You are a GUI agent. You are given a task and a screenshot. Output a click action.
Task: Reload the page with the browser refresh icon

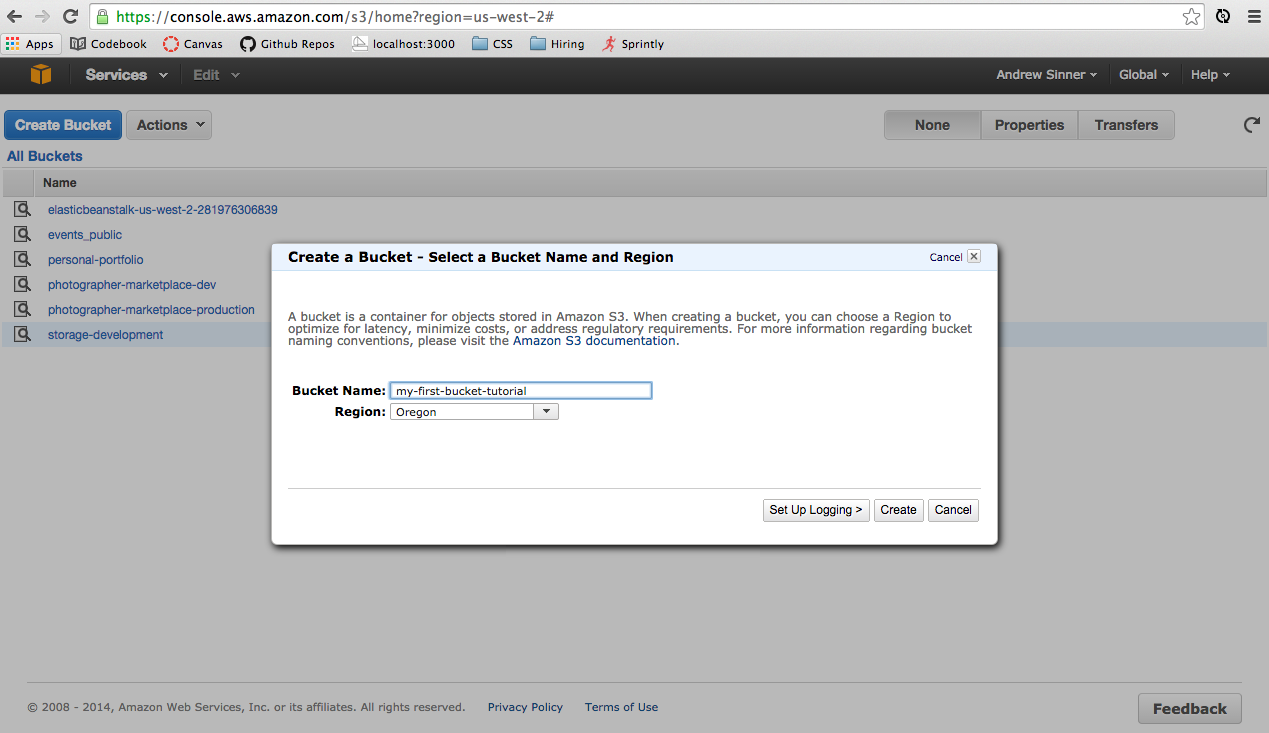tap(70, 17)
